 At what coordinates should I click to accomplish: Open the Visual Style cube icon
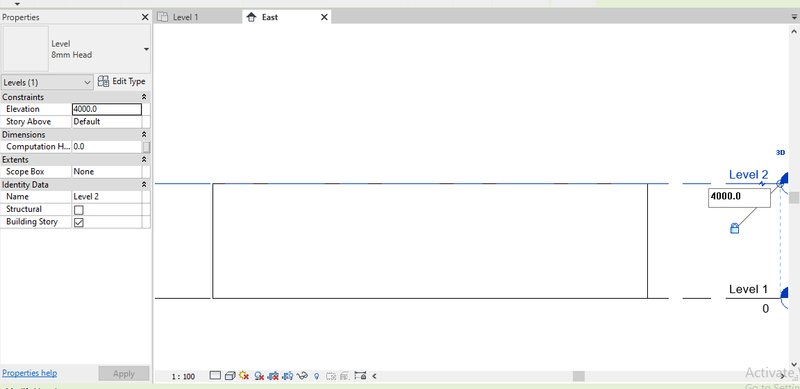pos(230,376)
